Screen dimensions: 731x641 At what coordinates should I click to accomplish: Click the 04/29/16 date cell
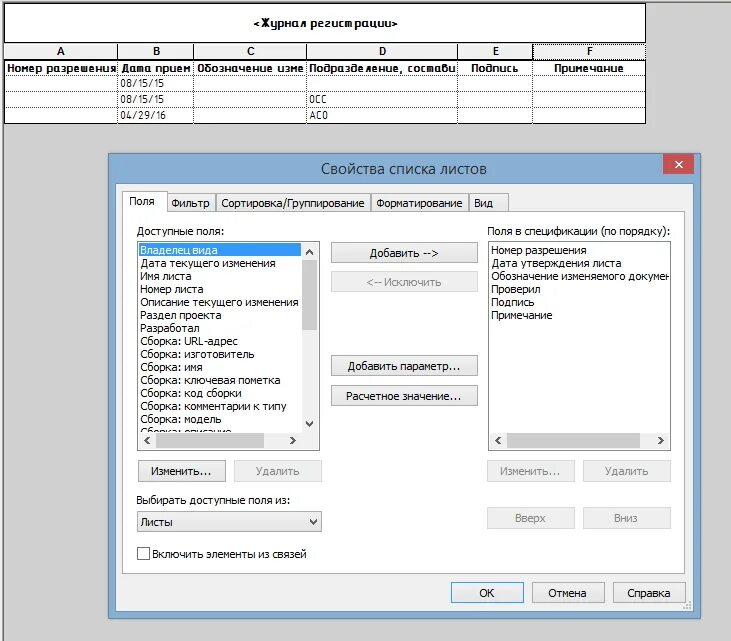156,115
